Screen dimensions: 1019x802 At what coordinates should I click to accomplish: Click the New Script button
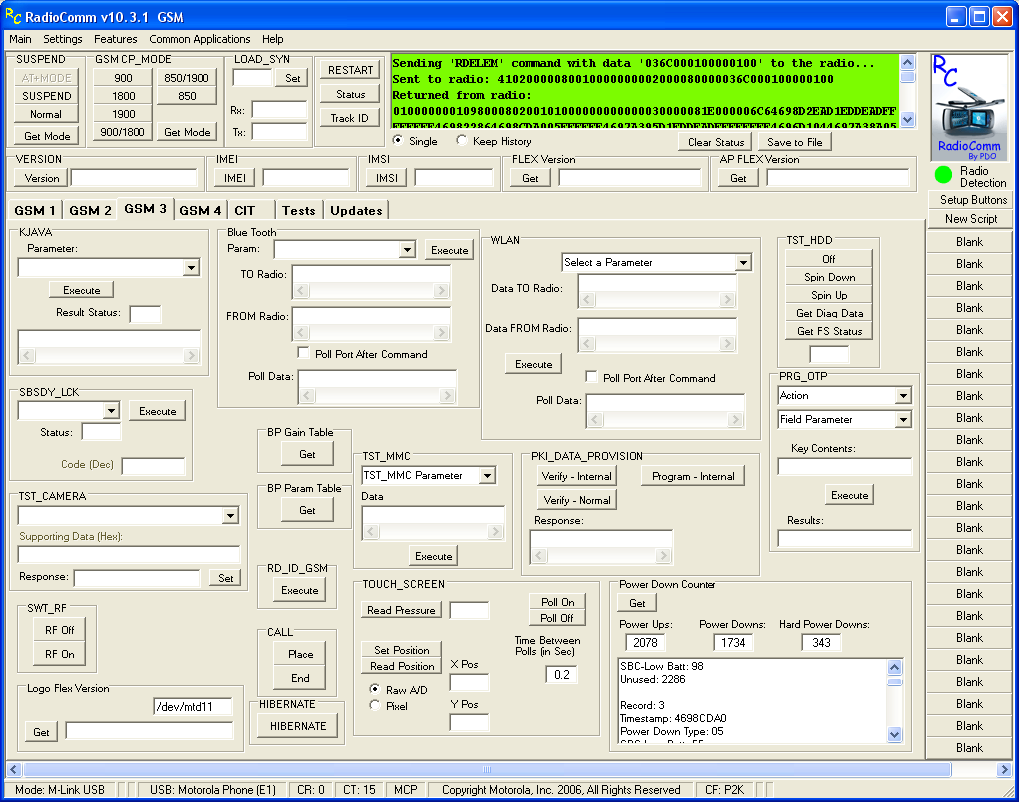click(x=971, y=219)
